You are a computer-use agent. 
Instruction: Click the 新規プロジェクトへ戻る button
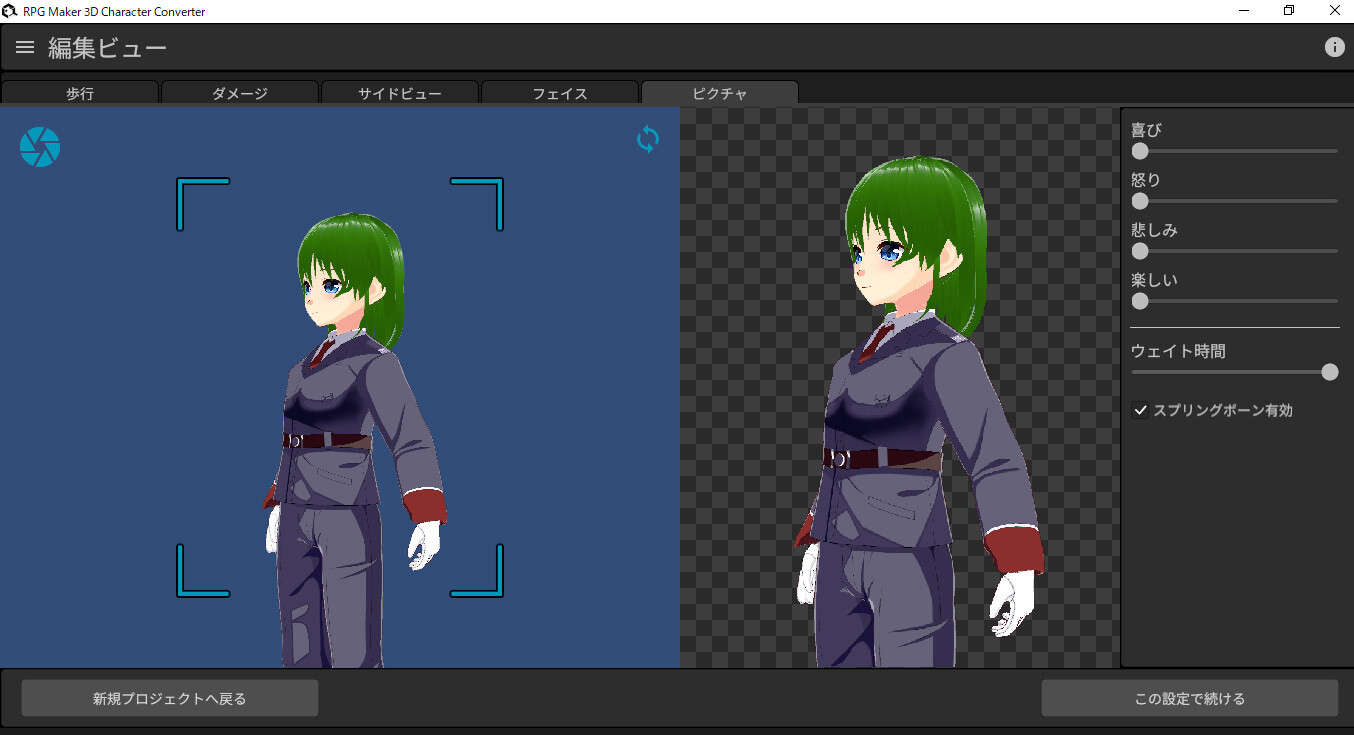click(169, 697)
